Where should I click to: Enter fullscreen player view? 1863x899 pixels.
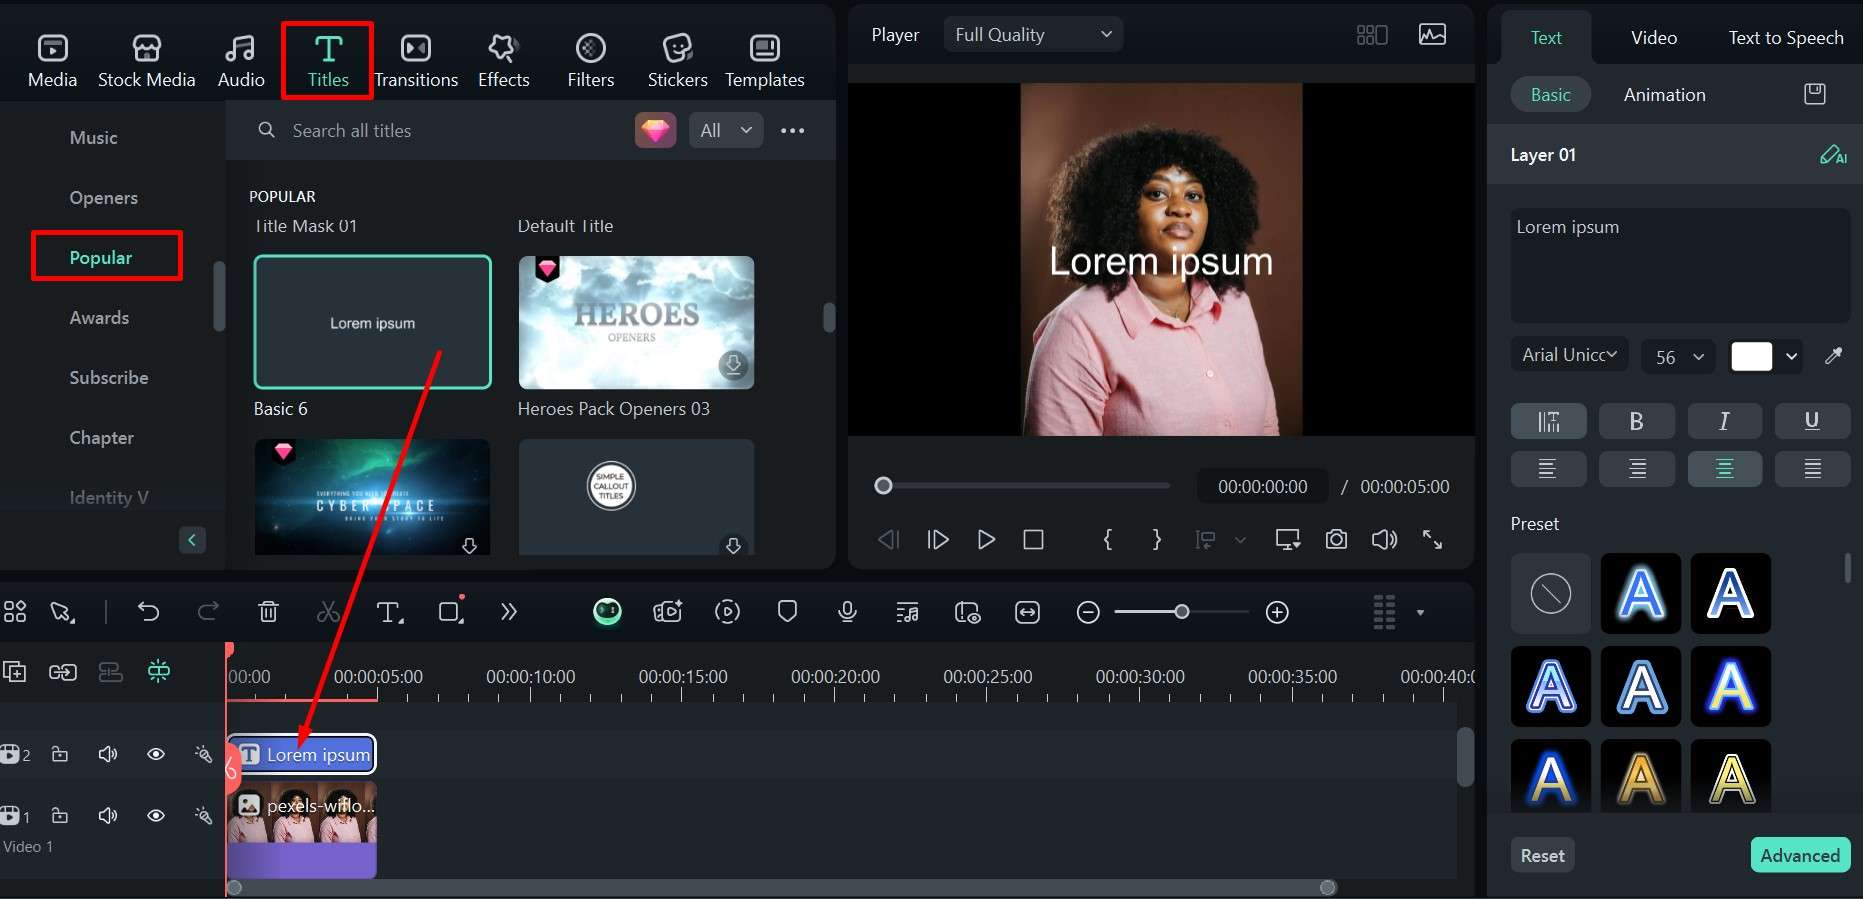pos(1432,540)
